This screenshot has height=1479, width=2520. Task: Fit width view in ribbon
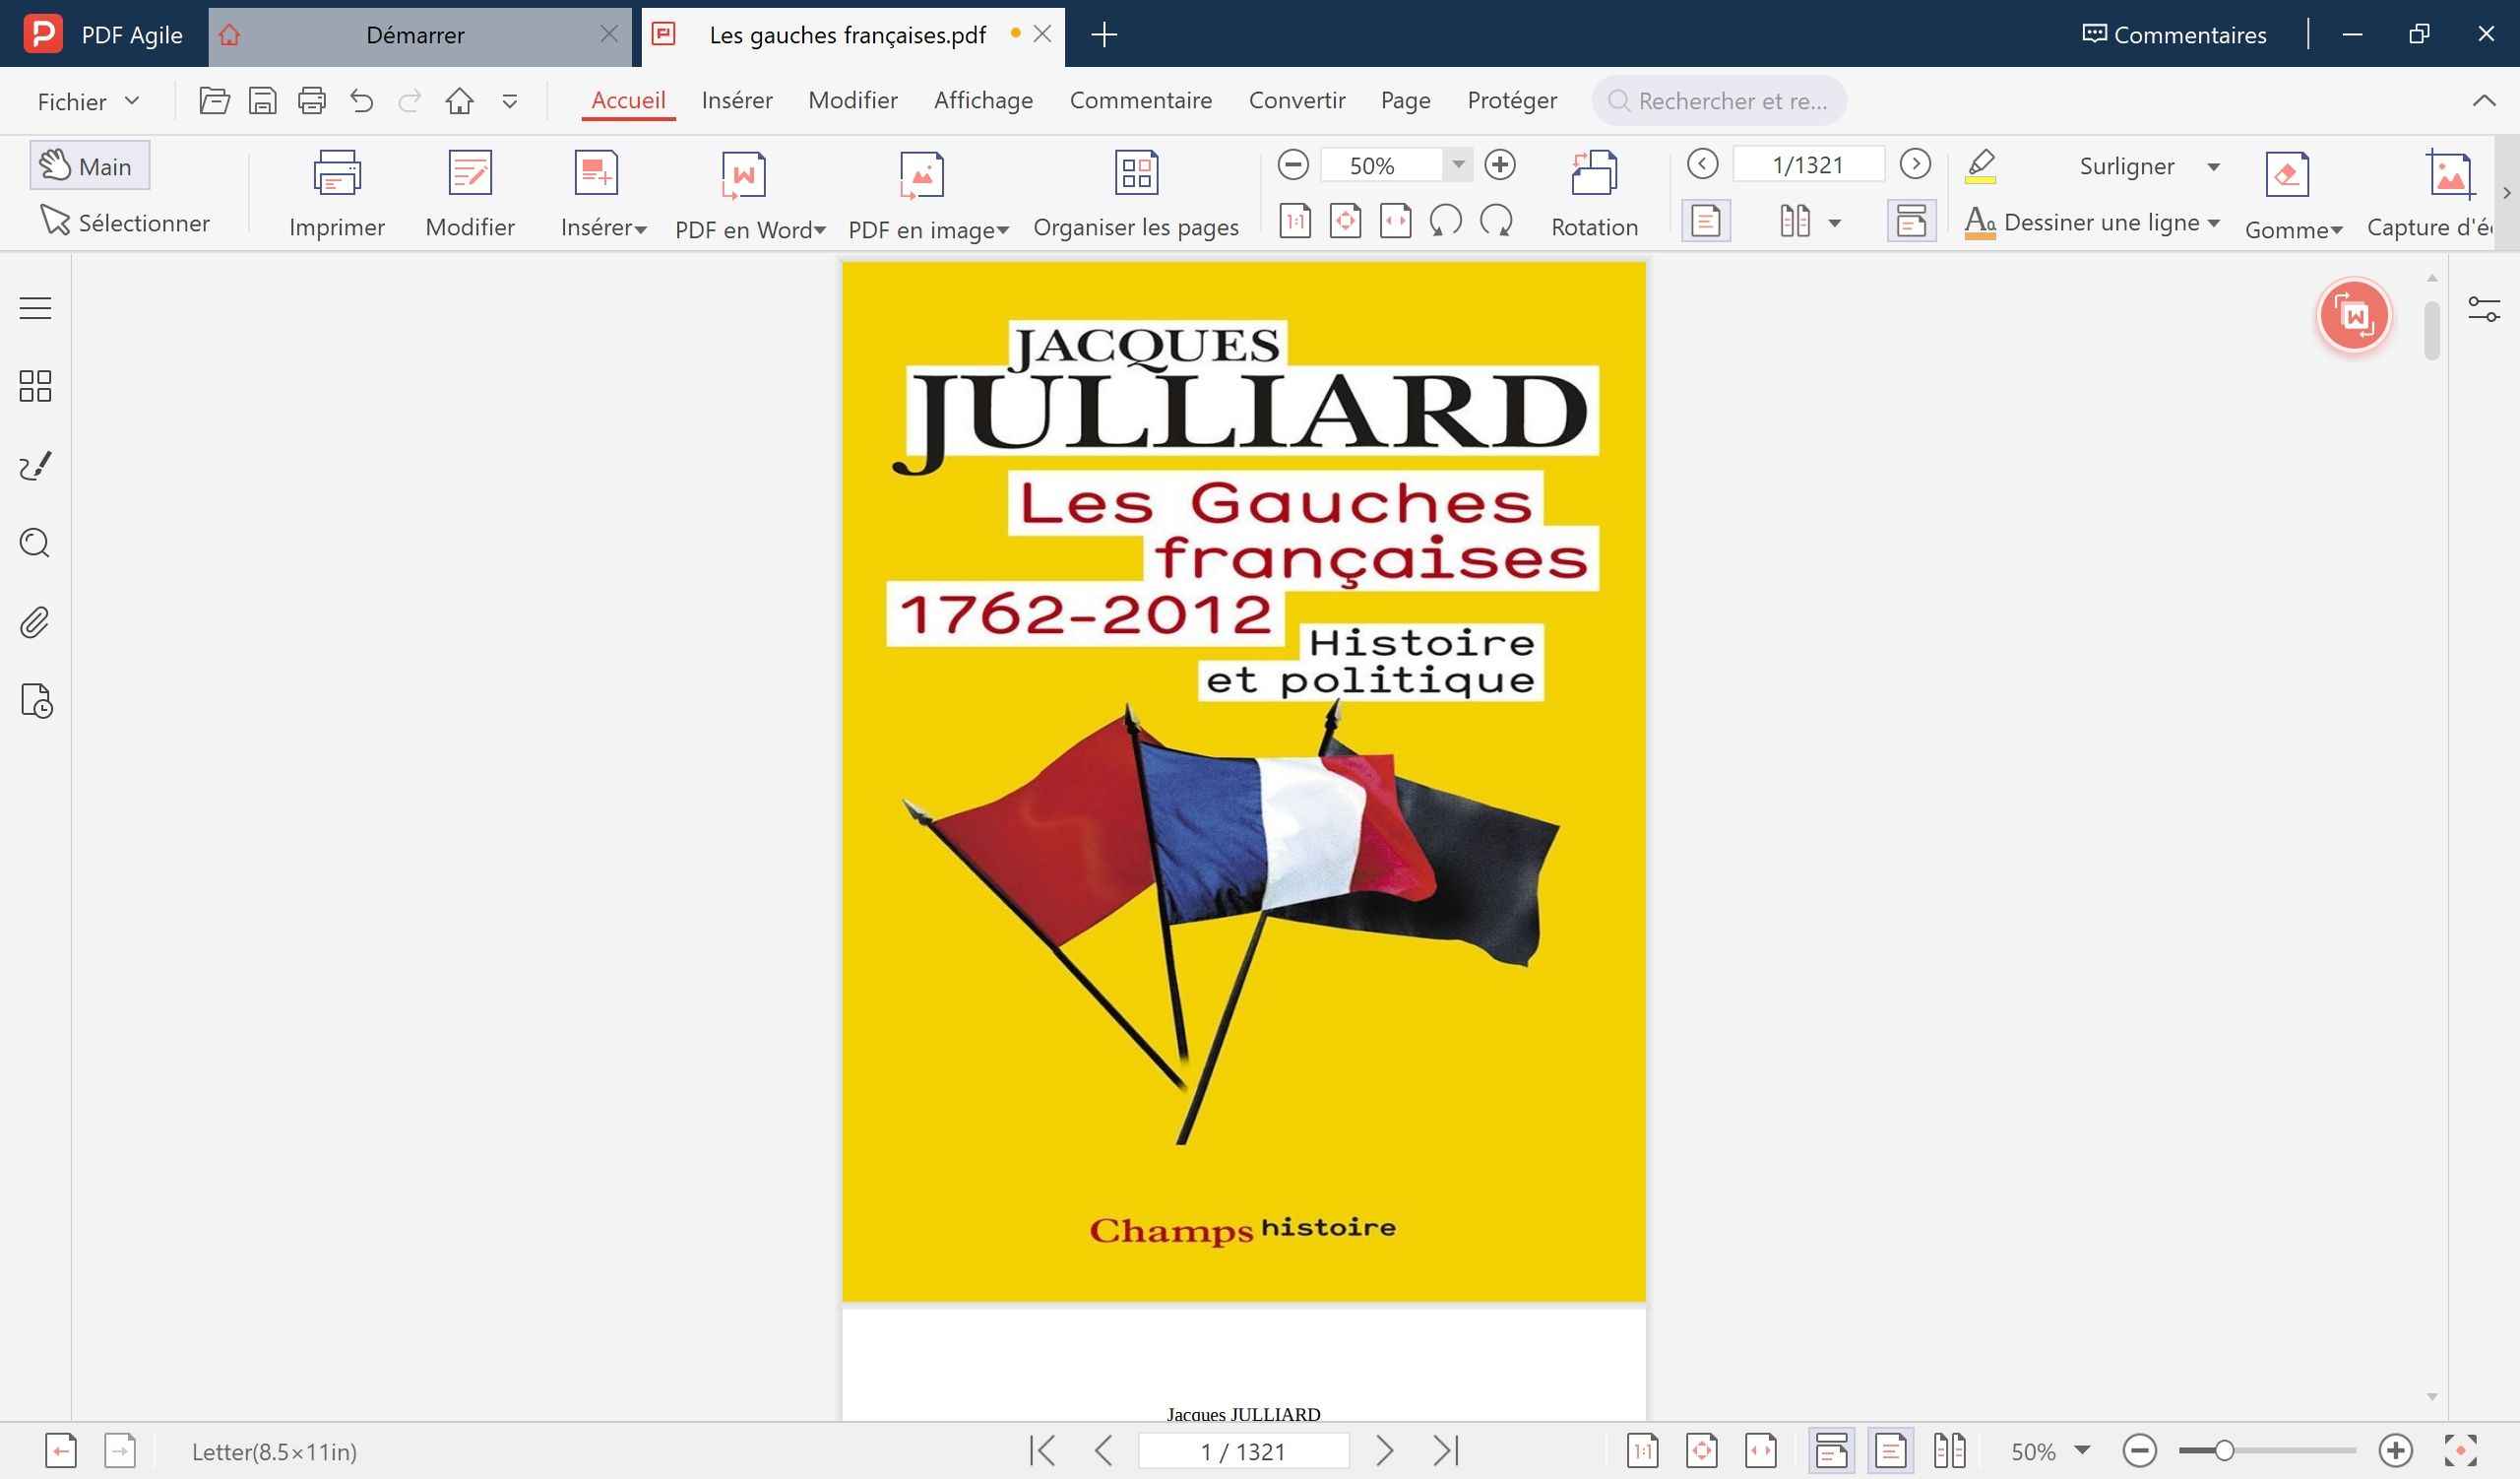tap(1395, 221)
